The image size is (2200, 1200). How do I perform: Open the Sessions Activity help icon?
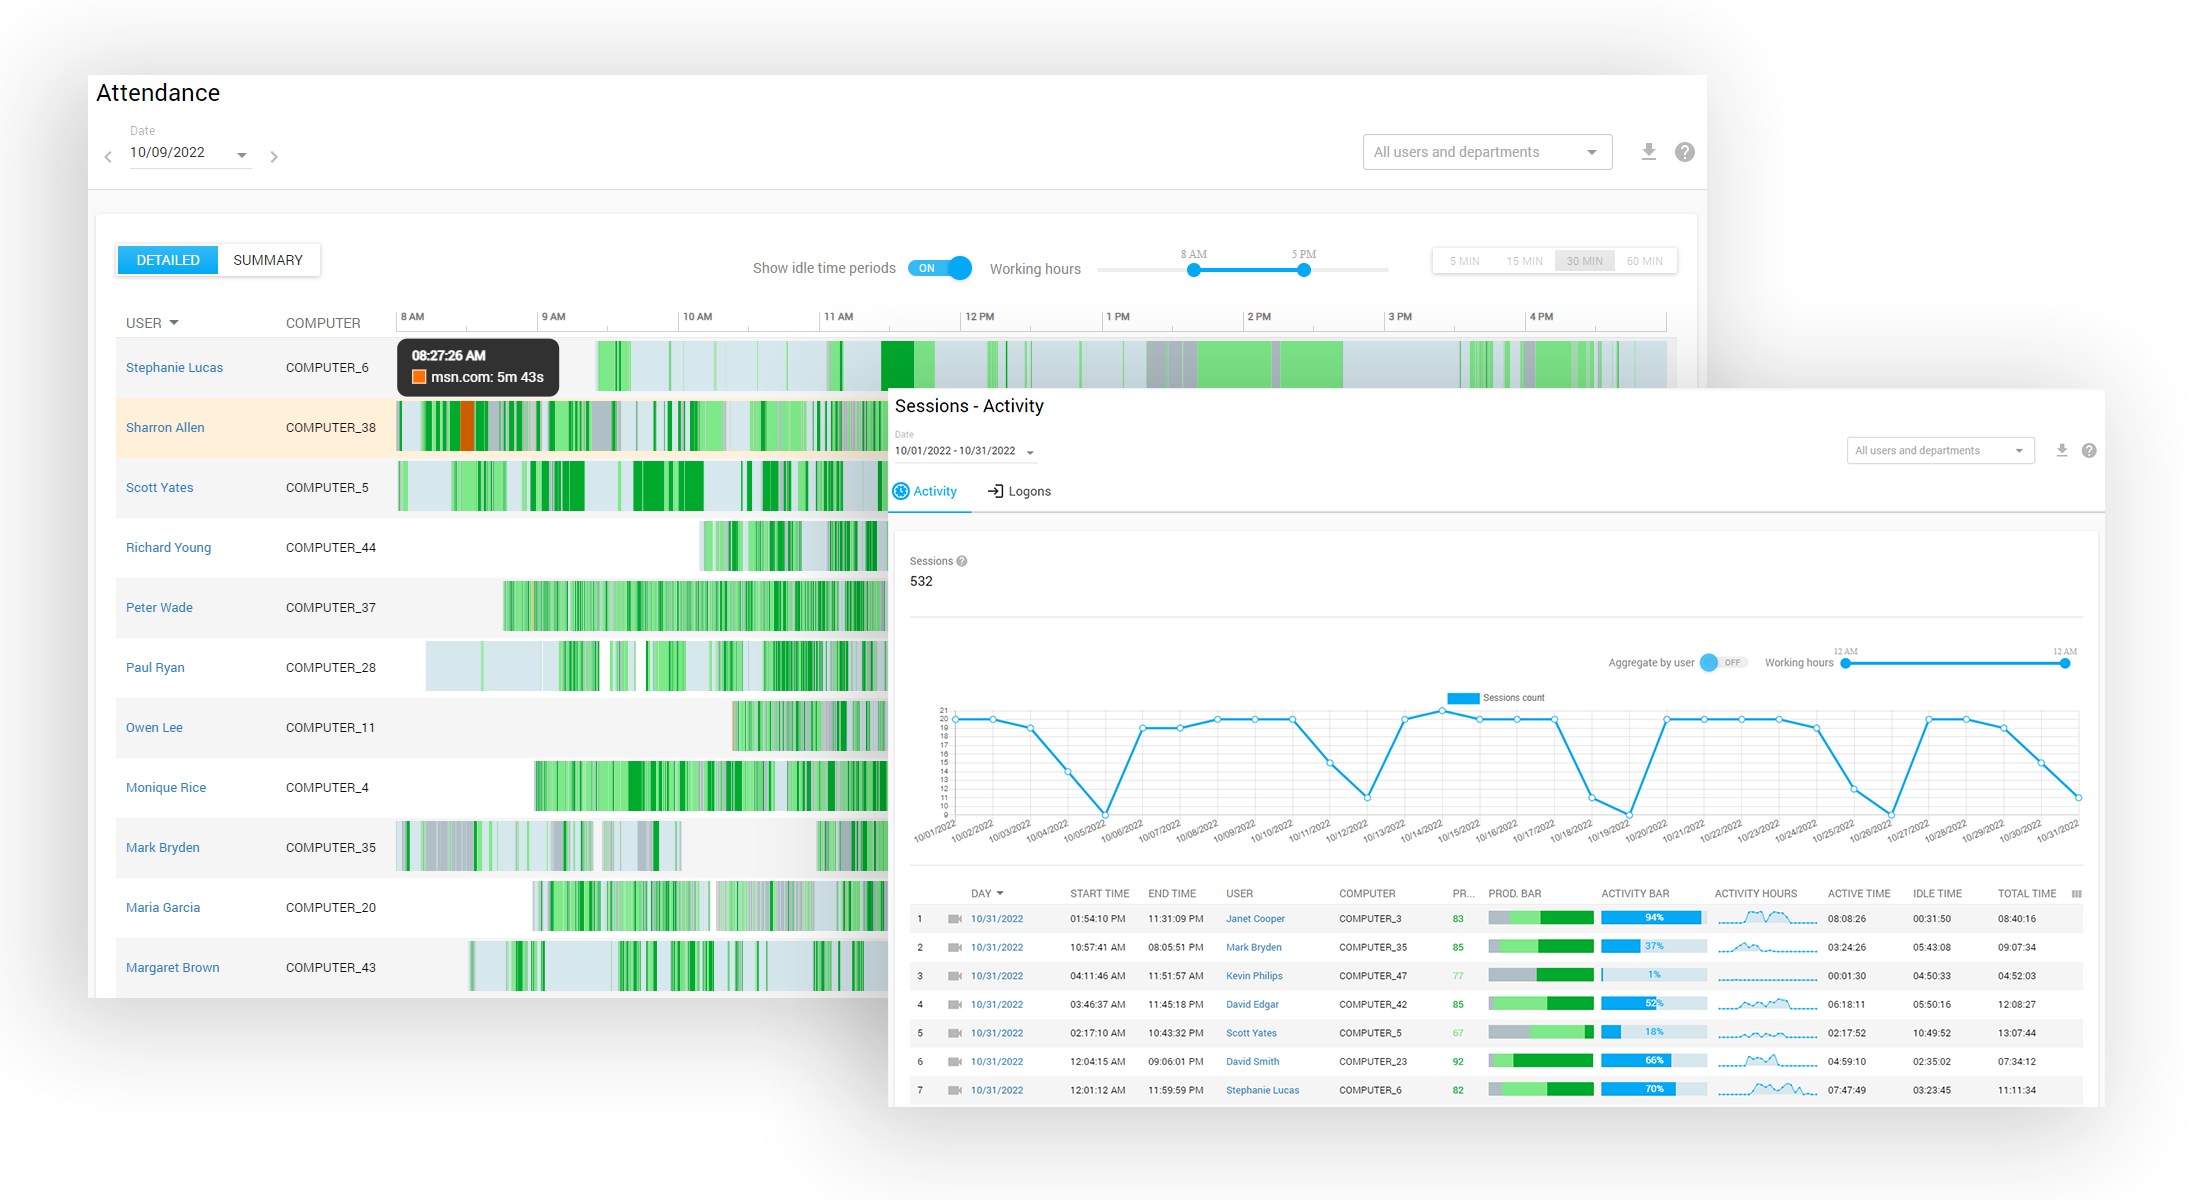pos(2089,451)
